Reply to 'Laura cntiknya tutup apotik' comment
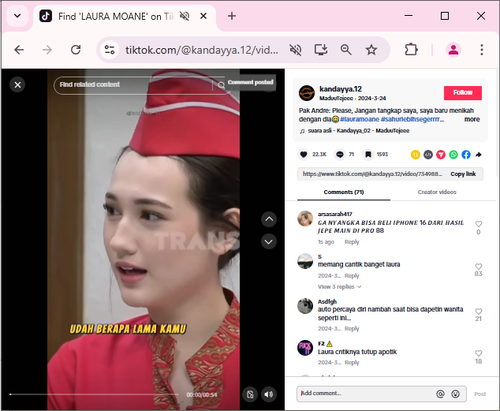This screenshot has width=500, height=411. point(352,363)
